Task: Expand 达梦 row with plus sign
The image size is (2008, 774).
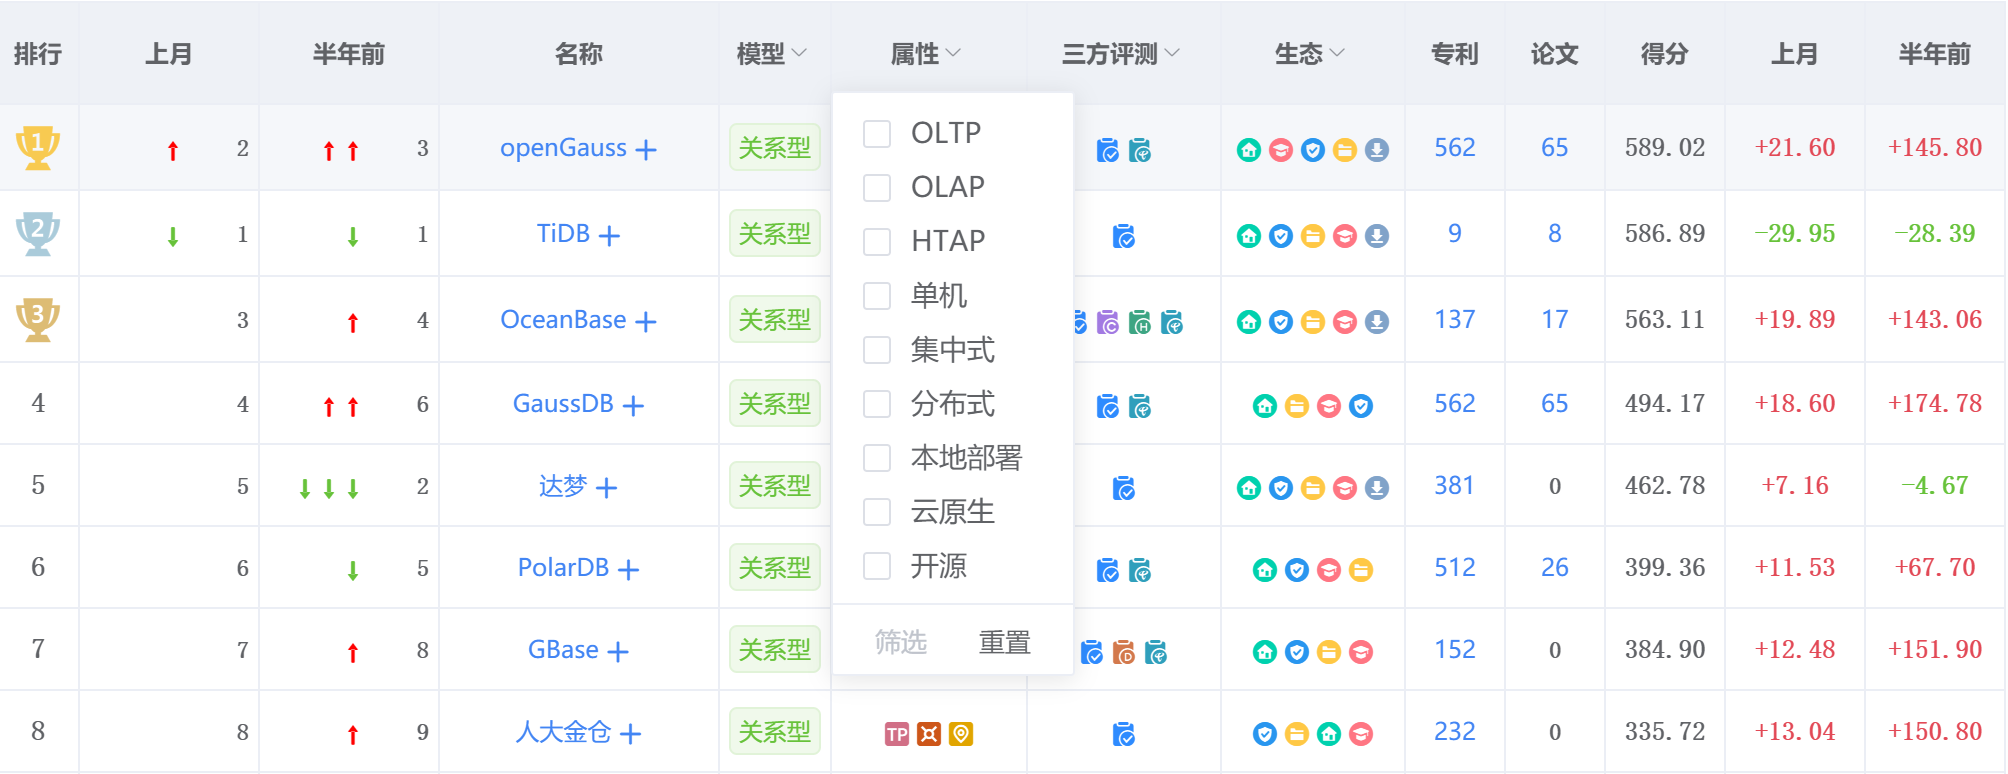Action: coord(606,488)
